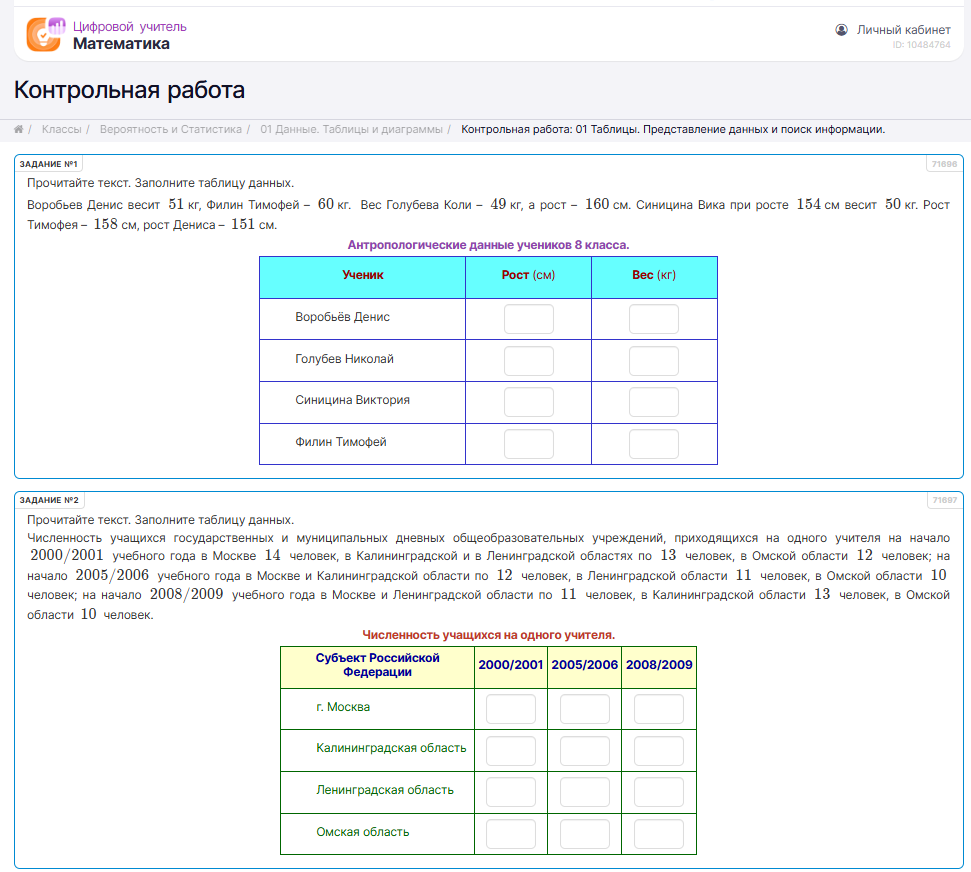Click the ID: 10484764 text
Viewport: 971px width, 872px height.
(921, 45)
